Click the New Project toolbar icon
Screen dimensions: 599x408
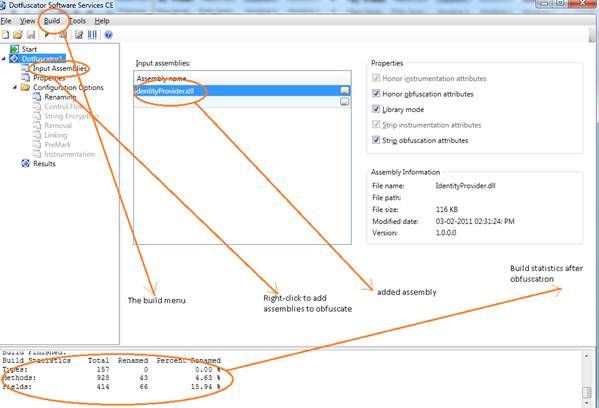pos(5,35)
